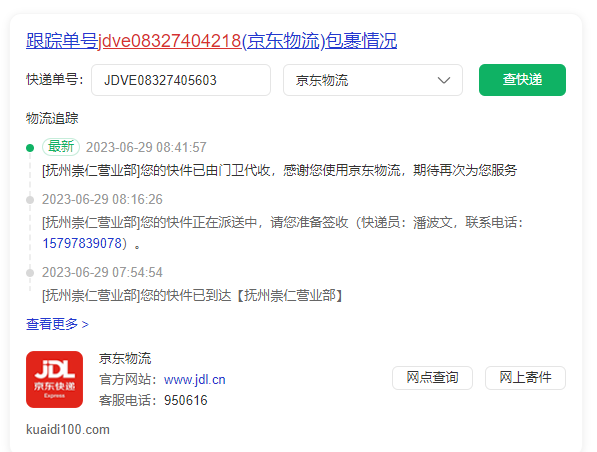Image resolution: width=597 pixels, height=452 pixels.
Task: Click the 网点查询 button
Action: pyautogui.click(x=432, y=378)
